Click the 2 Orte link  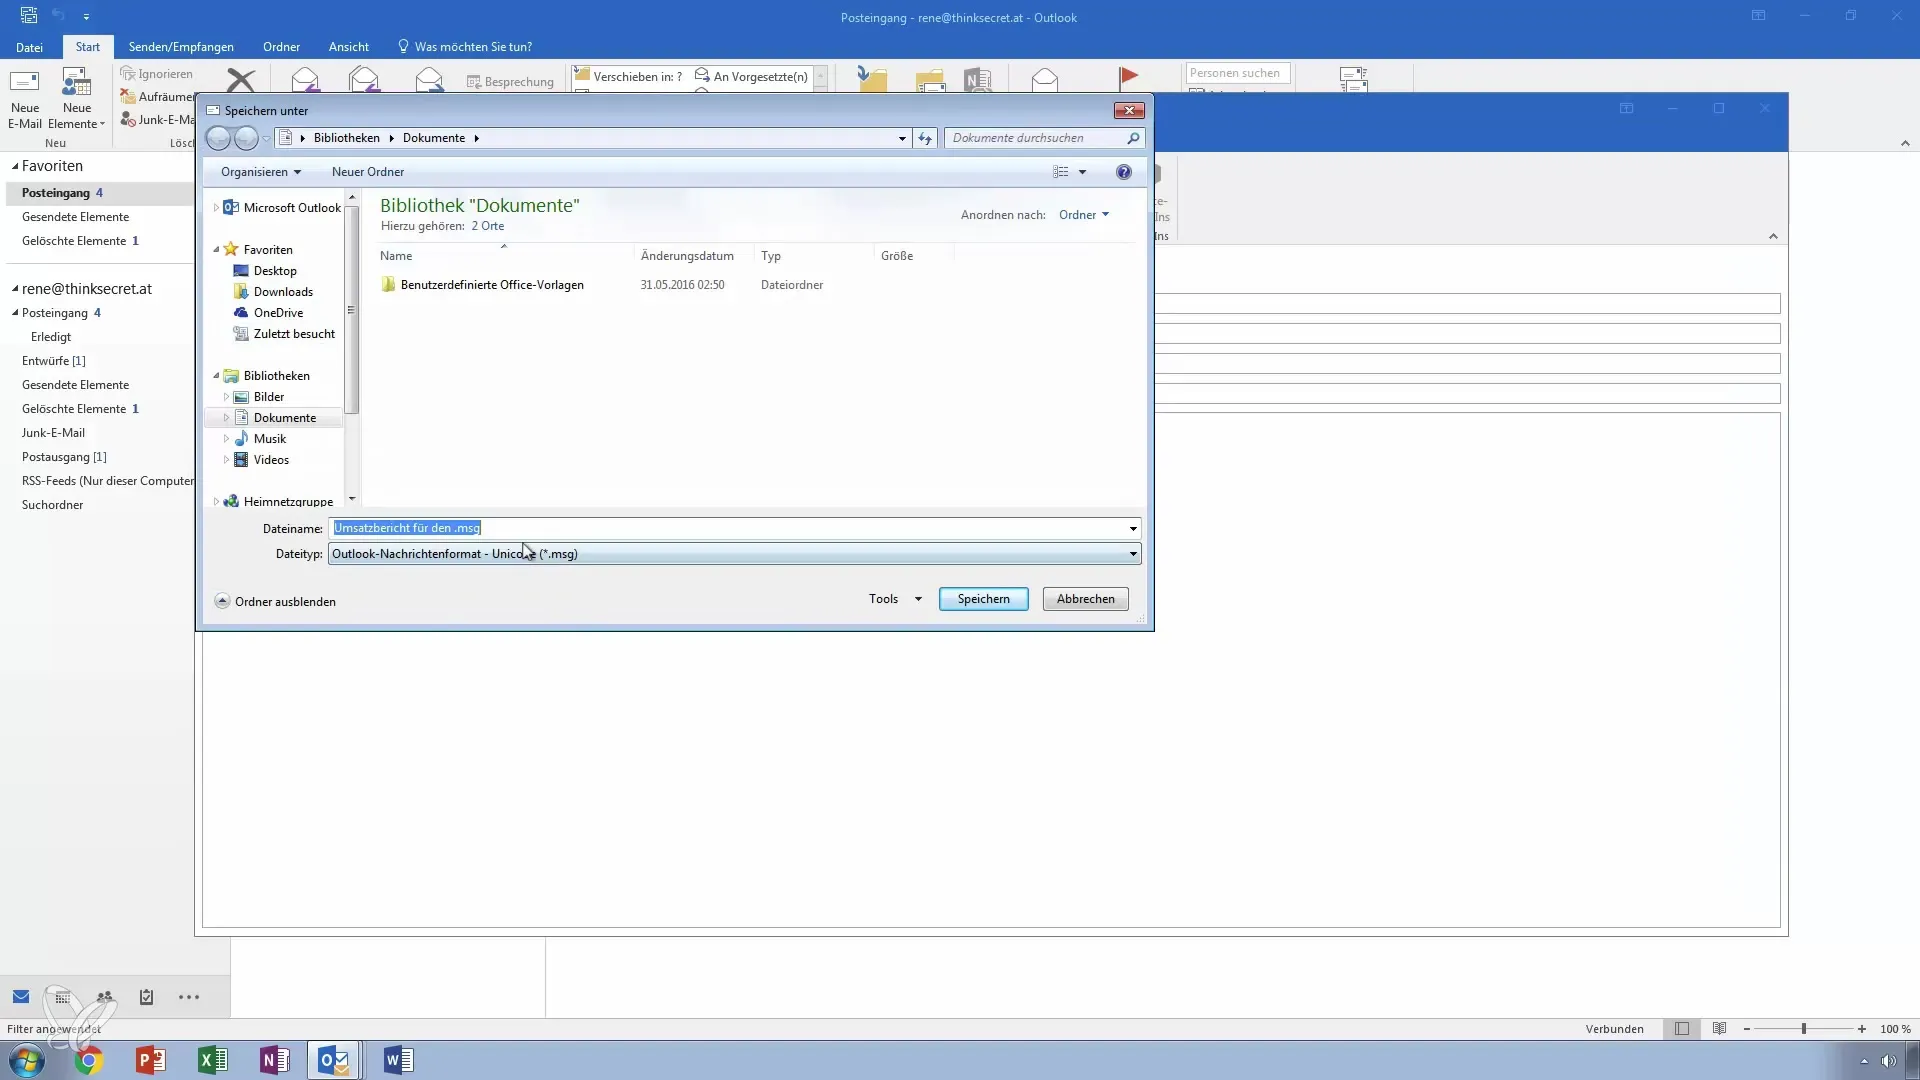488,226
